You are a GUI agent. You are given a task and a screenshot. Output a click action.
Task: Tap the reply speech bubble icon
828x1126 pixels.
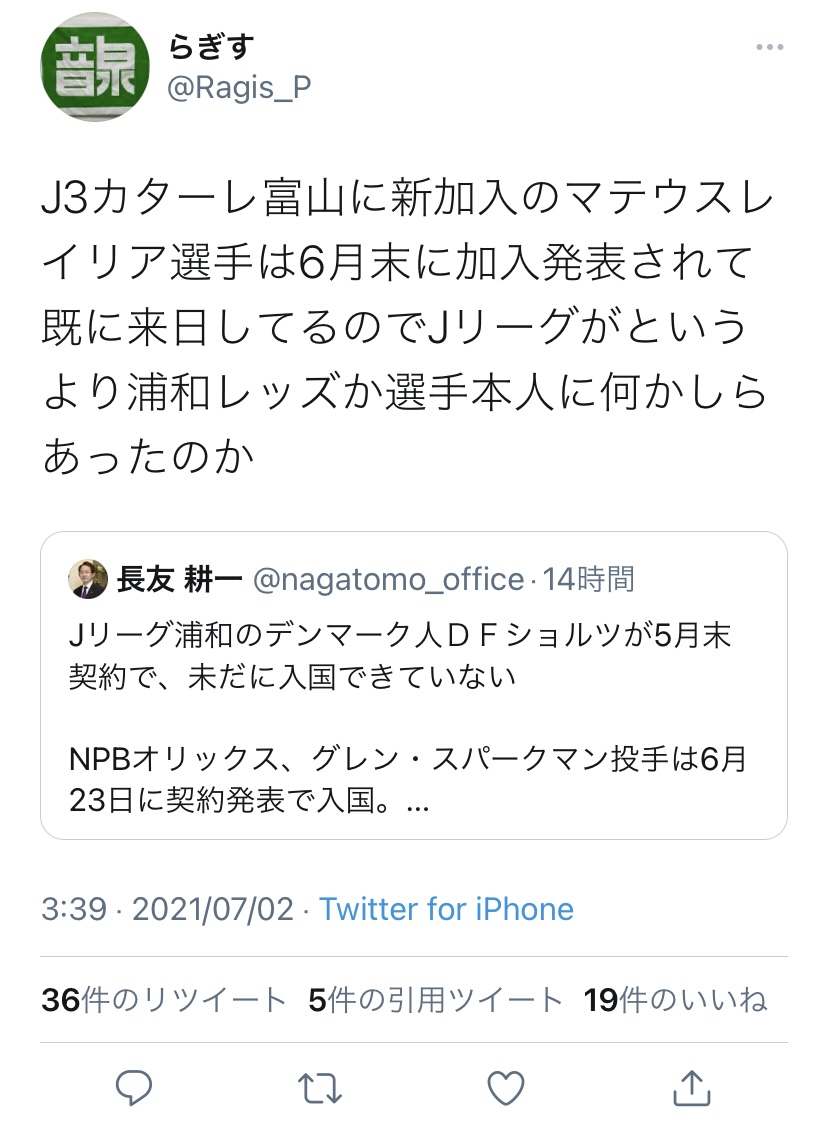coord(134,1088)
